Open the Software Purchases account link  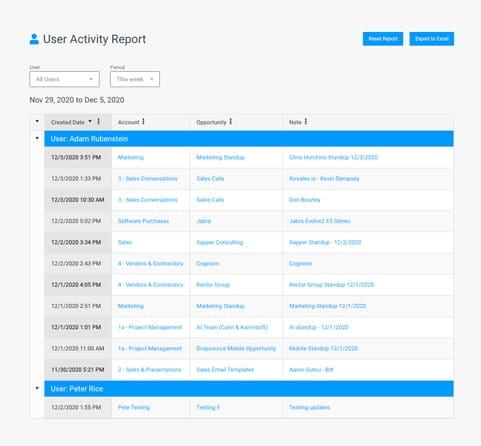(143, 221)
